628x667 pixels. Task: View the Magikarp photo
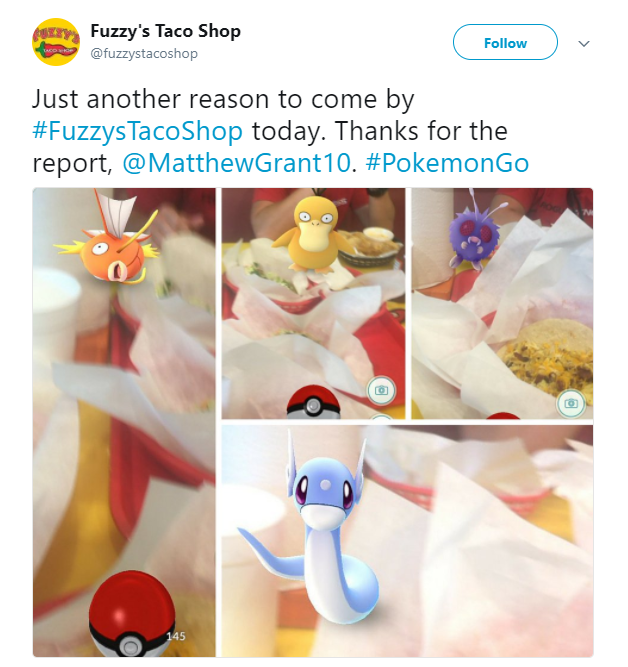point(124,422)
